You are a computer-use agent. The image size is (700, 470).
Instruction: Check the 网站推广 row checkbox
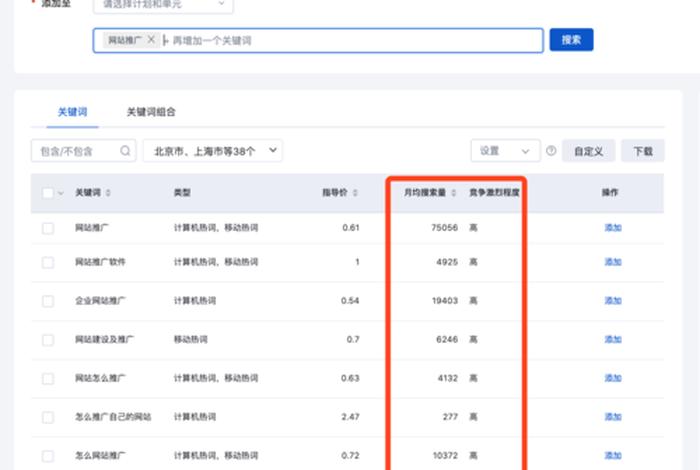48,228
